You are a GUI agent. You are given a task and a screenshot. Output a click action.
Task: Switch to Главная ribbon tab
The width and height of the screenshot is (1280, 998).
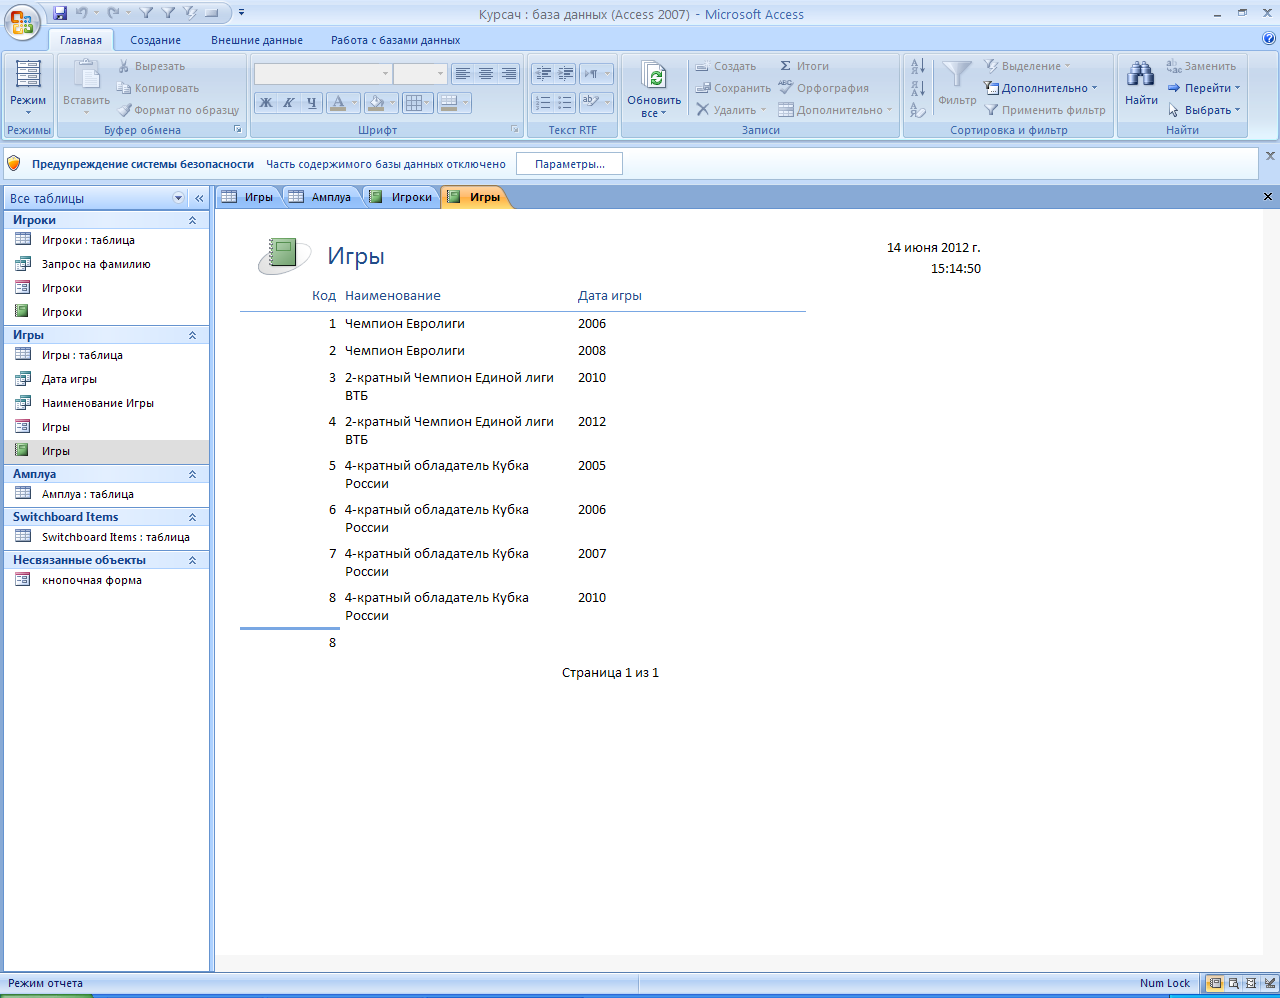[x=81, y=40]
